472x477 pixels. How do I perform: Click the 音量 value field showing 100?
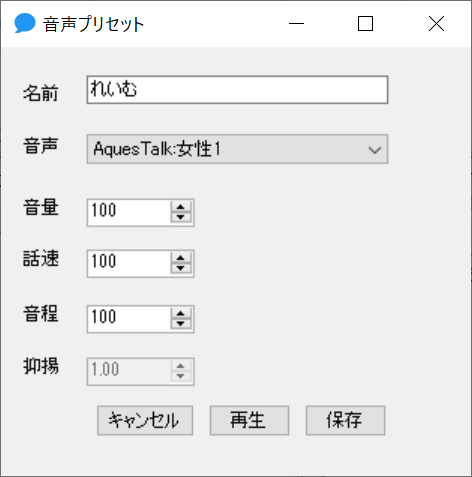(x=129, y=213)
